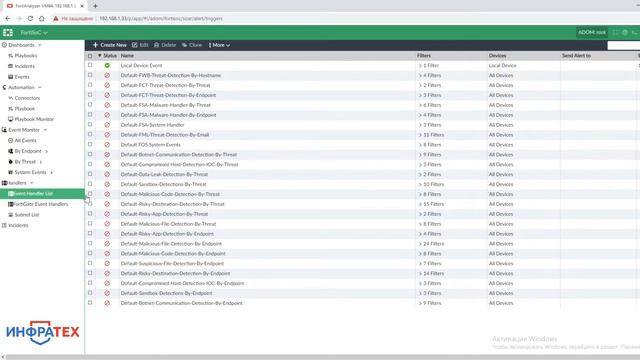Viewport: 640px width, 360px height.
Task: Select Event Handler List in sidebar
Action: point(42,193)
